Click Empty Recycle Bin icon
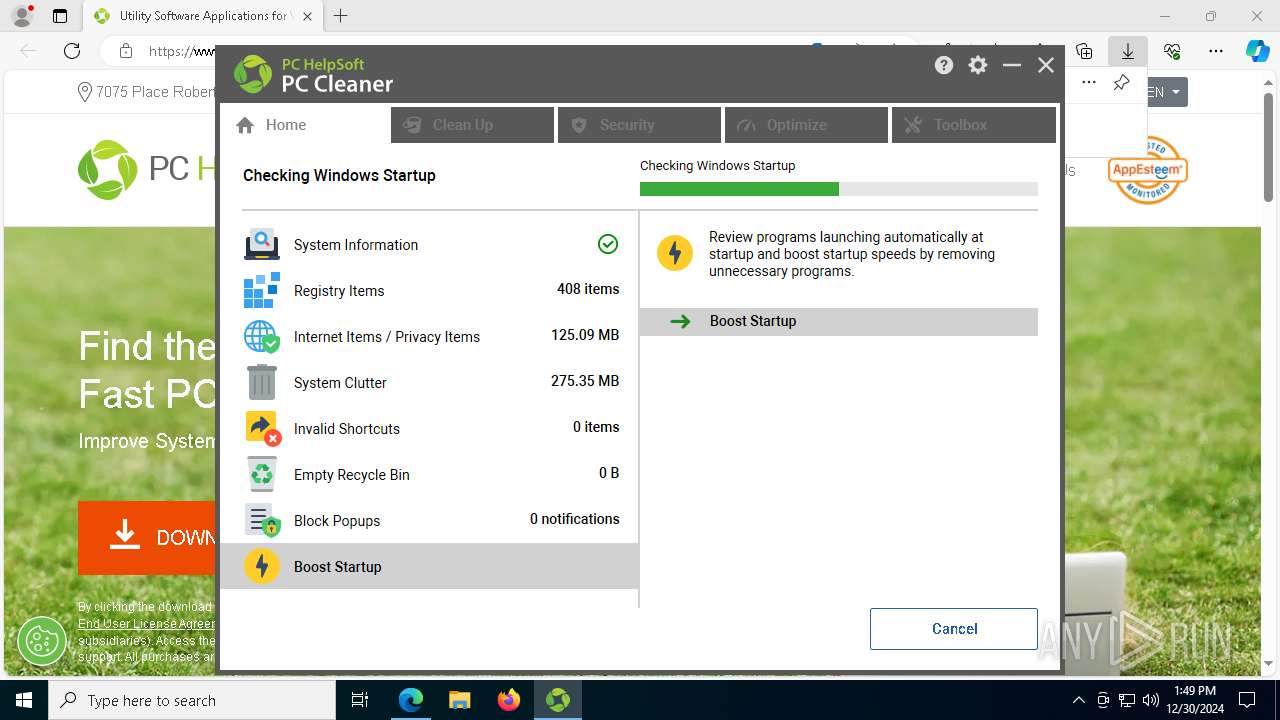The height and width of the screenshot is (720, 1280). pyautogui.click(x=262, y=474)
